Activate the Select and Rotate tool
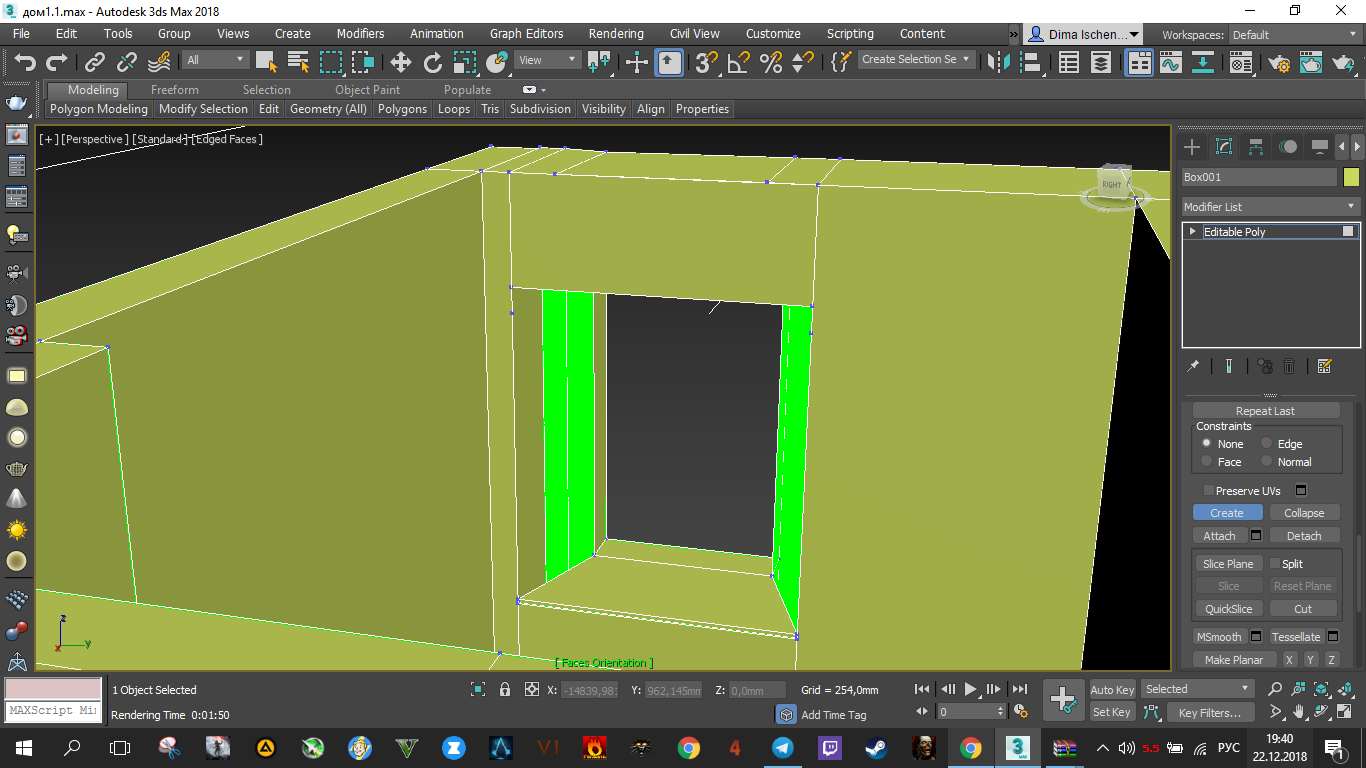The height and width of the screenshot is (768, 1366). point(433,62)
